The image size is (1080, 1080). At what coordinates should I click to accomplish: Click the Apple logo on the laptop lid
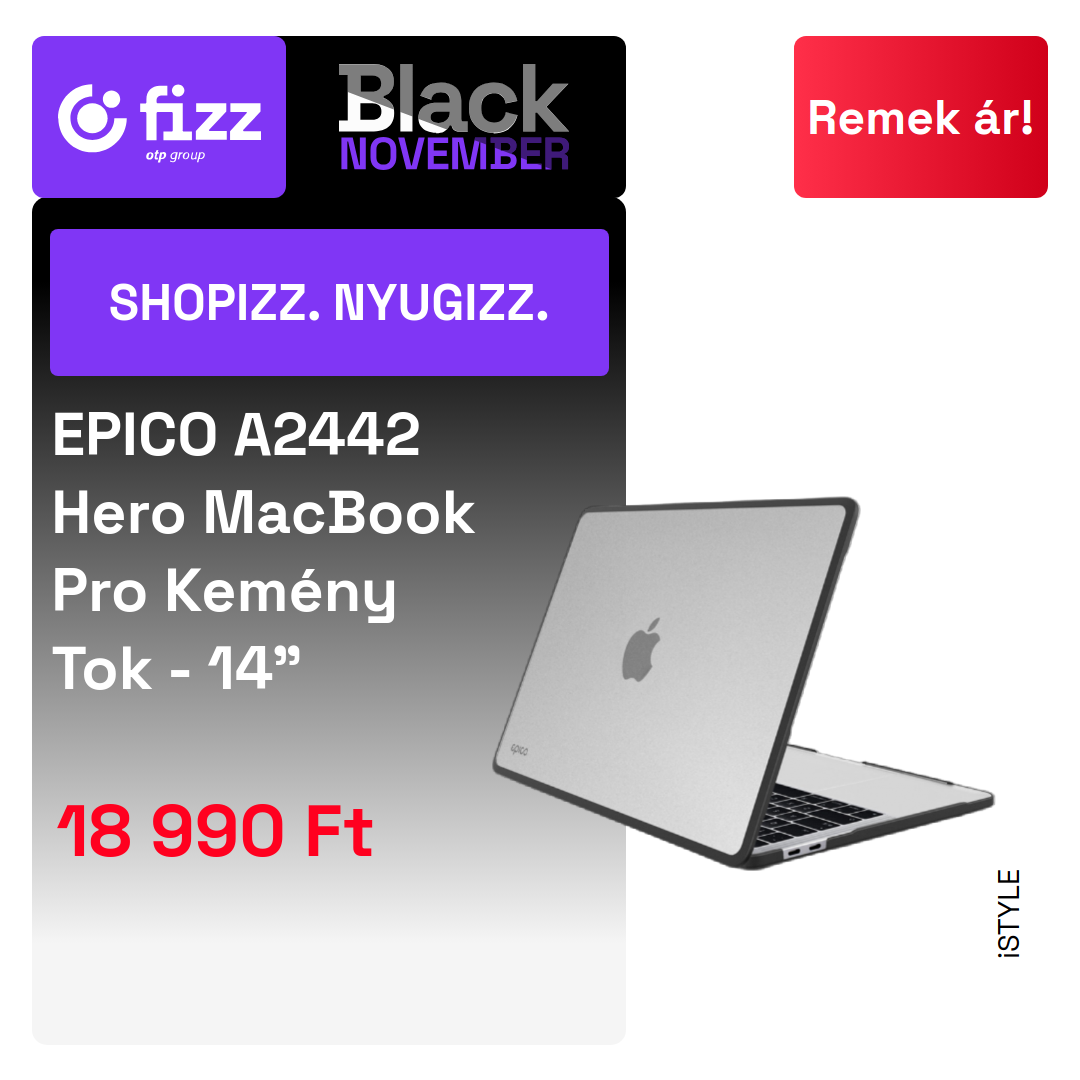[642, 650]
